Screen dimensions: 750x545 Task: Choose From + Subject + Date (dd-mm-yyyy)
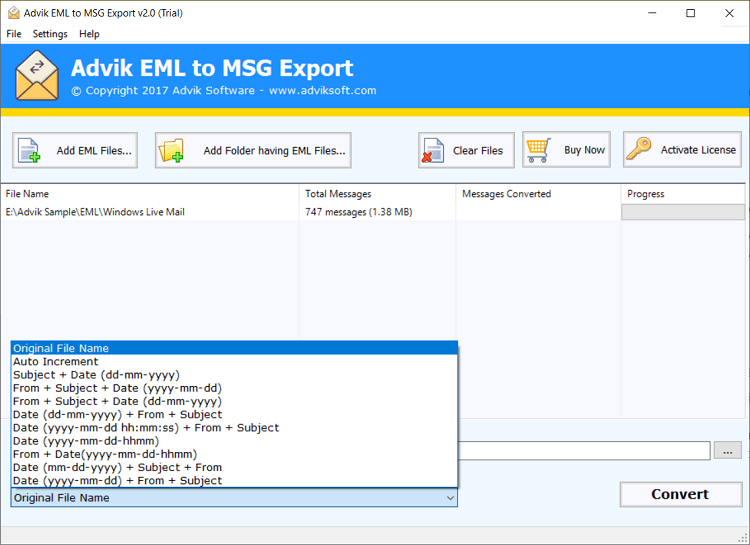234,401
